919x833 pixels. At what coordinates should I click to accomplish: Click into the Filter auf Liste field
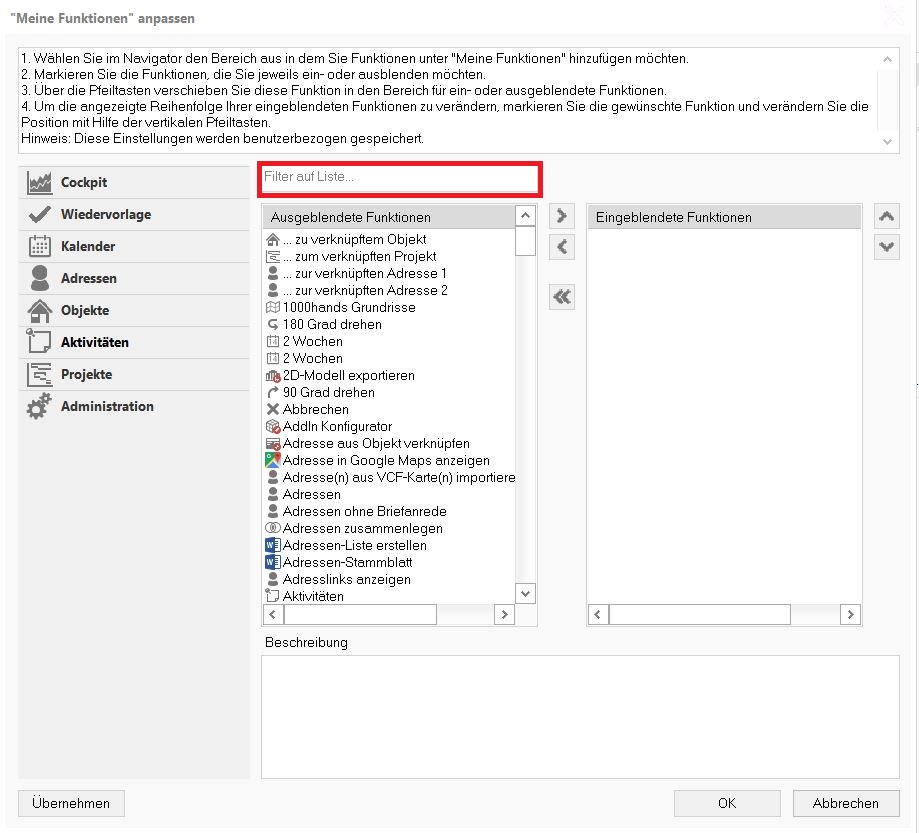399,178
